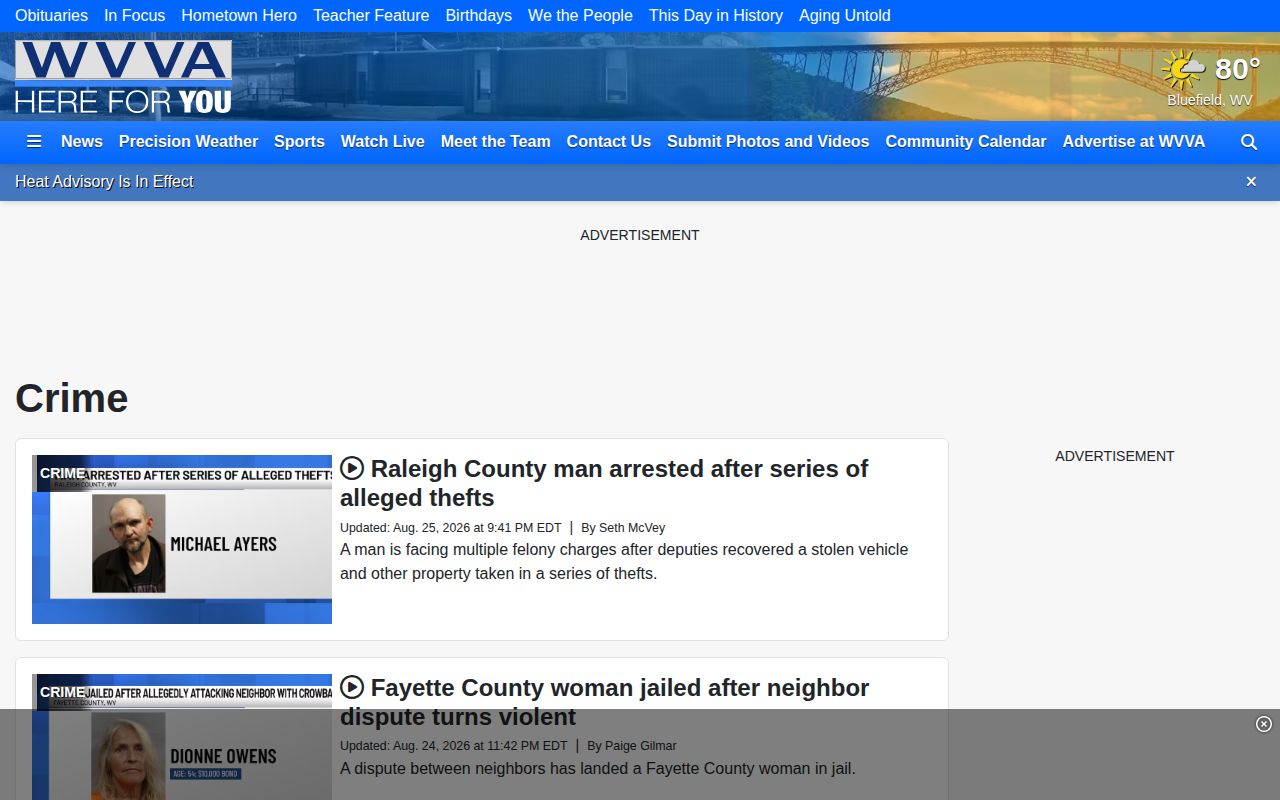Open Community Calendar menu item
The image size is (1280, 800).
966,142
